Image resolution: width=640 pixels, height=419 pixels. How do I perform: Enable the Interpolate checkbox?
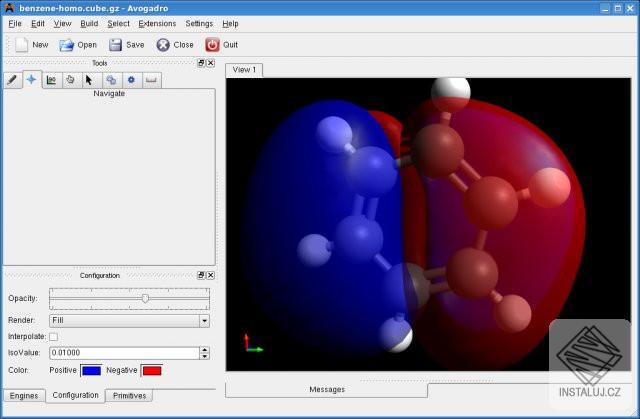(53, 337)
